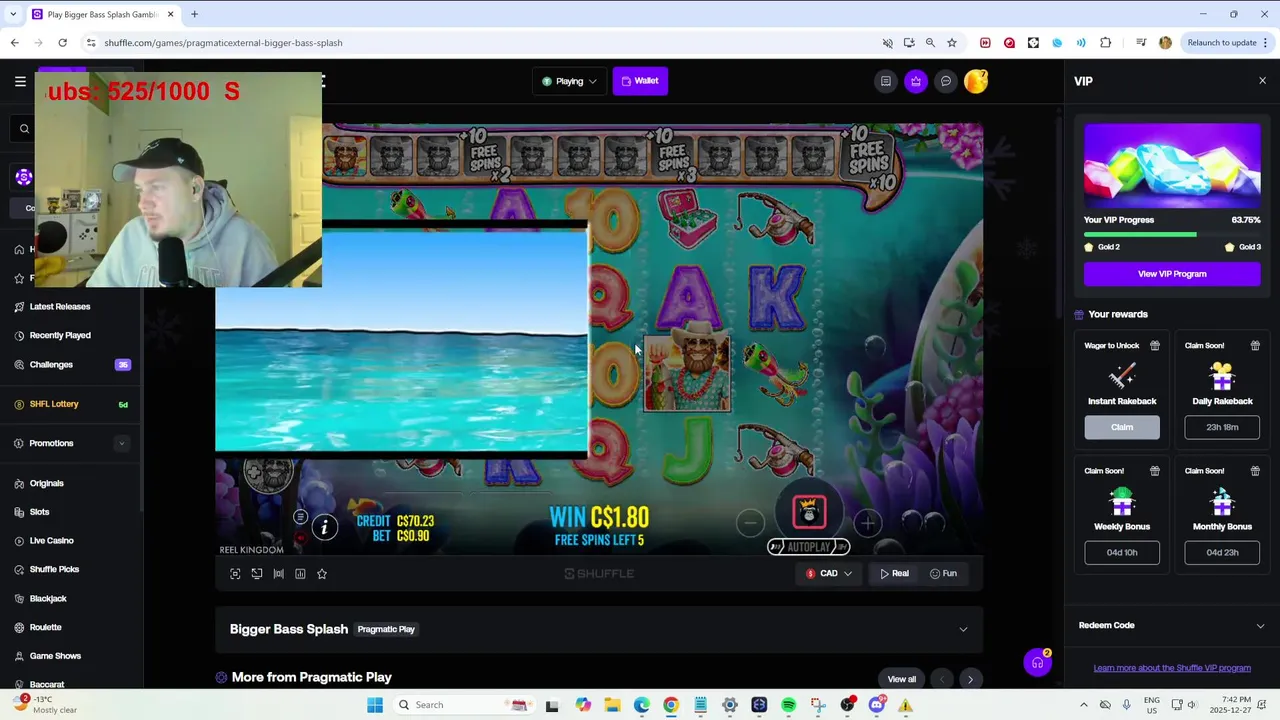Viewport: 1280px width, 720px height.
Task: Open the chart statistics icon below game
Action: tap(300, 573)
